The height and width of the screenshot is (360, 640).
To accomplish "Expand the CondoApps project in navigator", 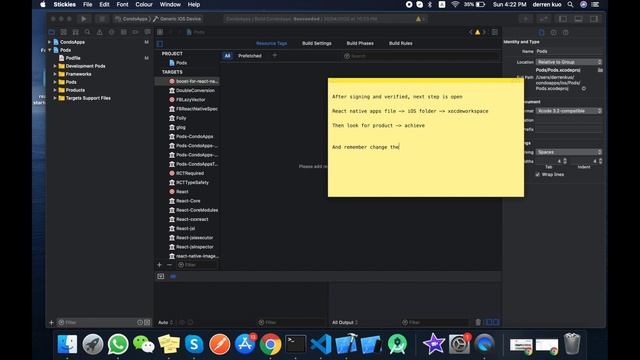I will [x=49, y=42].
